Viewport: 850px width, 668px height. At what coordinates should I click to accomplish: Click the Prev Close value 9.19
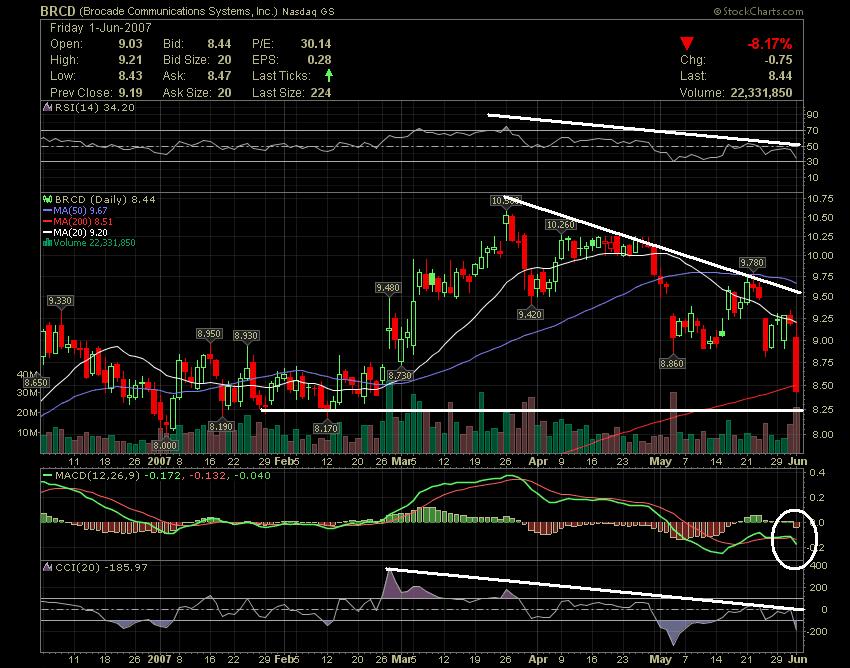pos(131,93)
